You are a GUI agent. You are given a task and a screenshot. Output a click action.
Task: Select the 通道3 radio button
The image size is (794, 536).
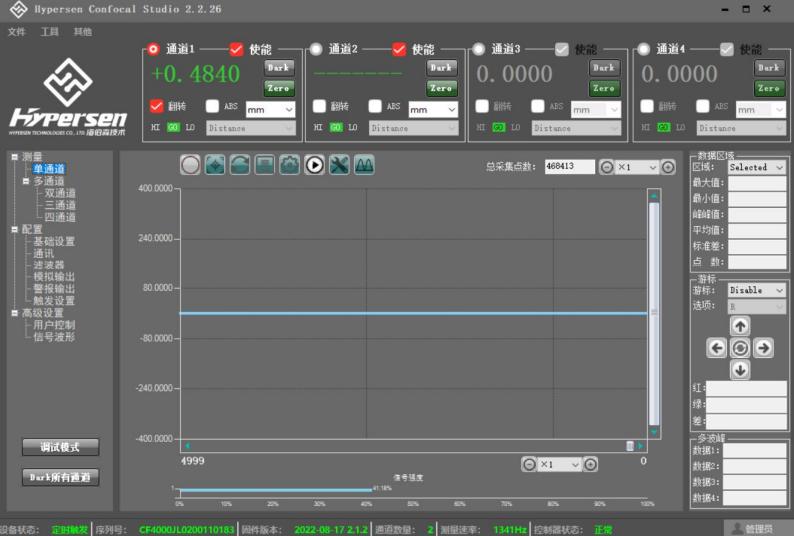[x=479, y=49]
